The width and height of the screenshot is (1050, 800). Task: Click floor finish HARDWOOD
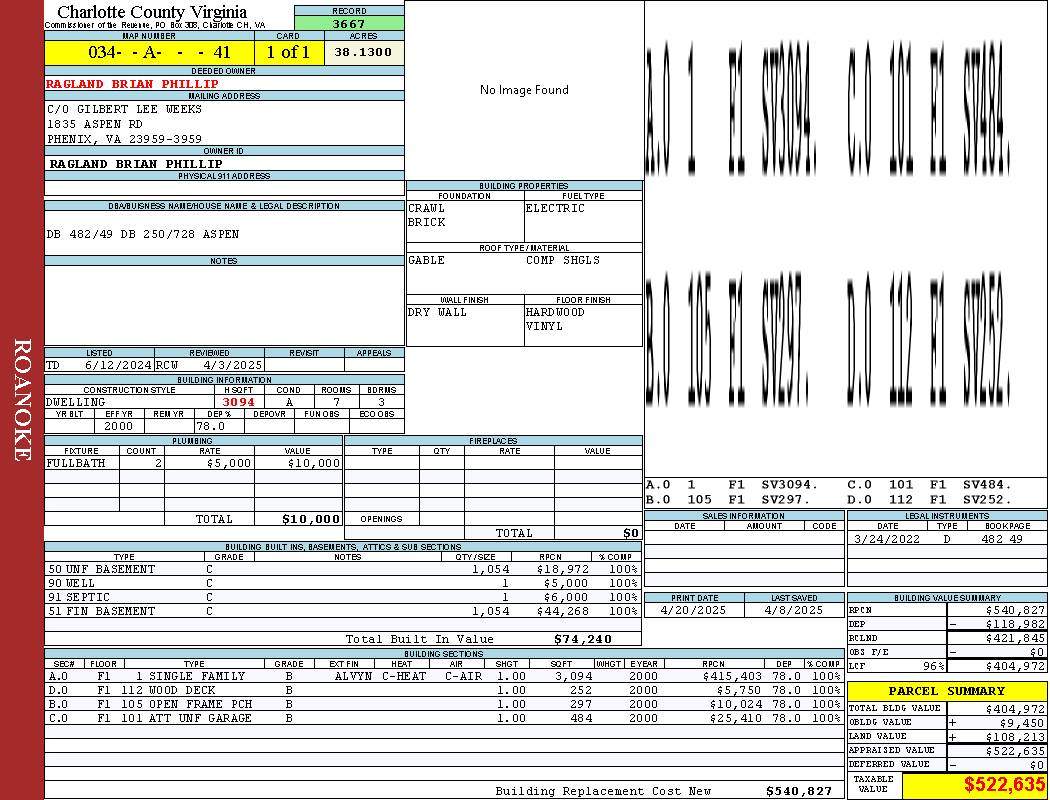[555, 312]
